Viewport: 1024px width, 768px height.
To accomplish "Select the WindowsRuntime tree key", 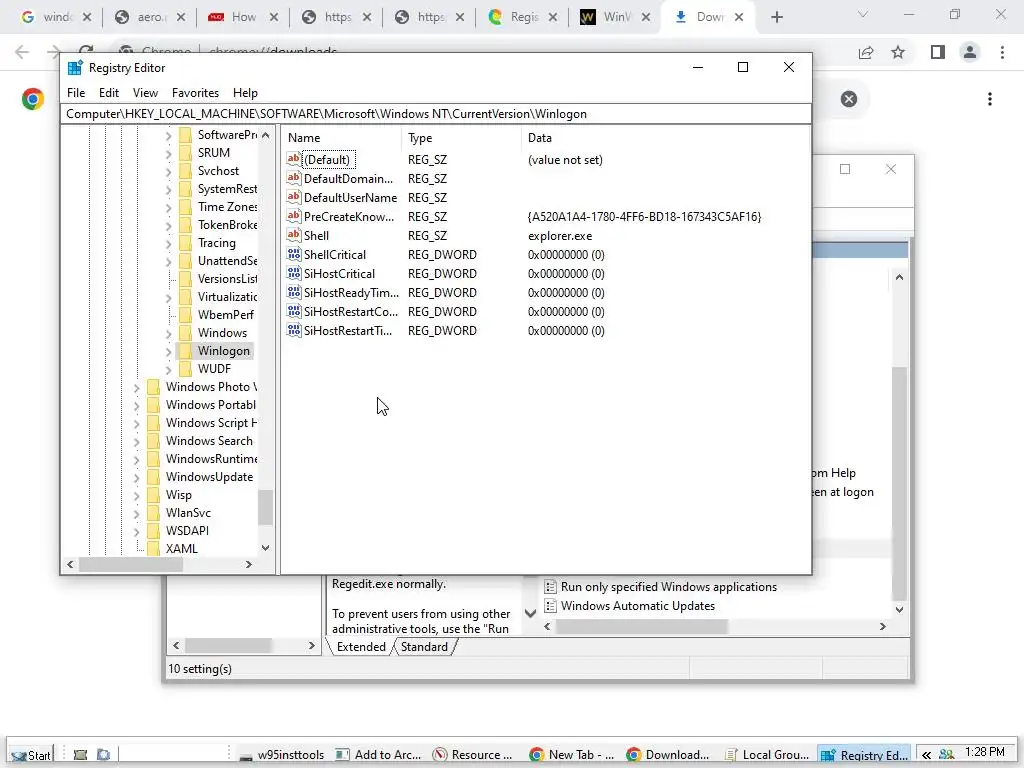I will [x=211, y=458].
